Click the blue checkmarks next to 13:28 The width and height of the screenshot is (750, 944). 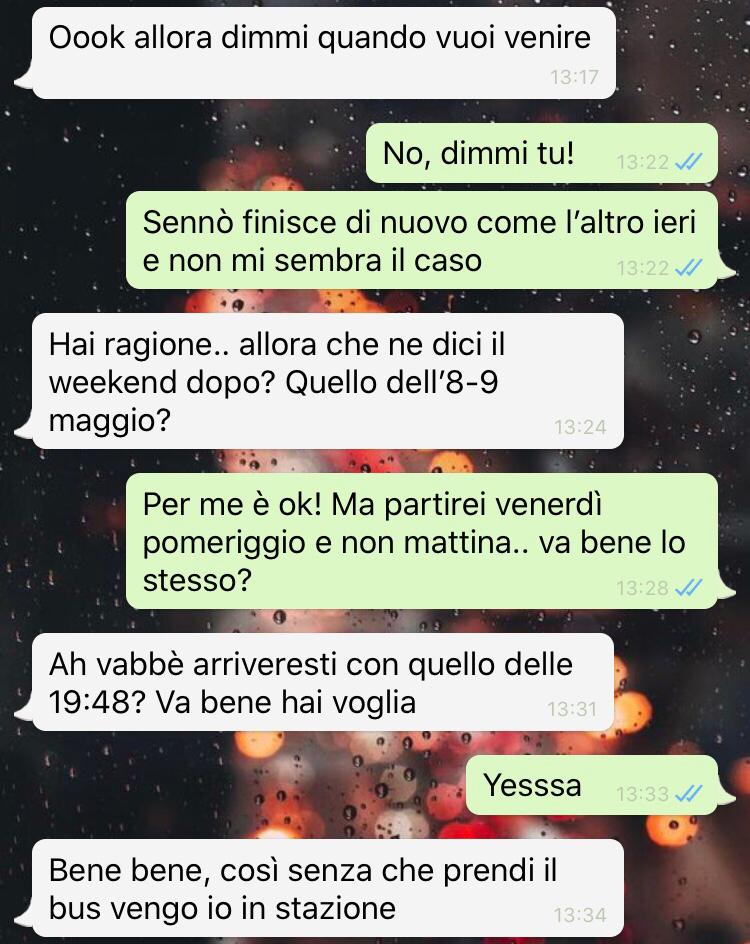pos(689,587)
